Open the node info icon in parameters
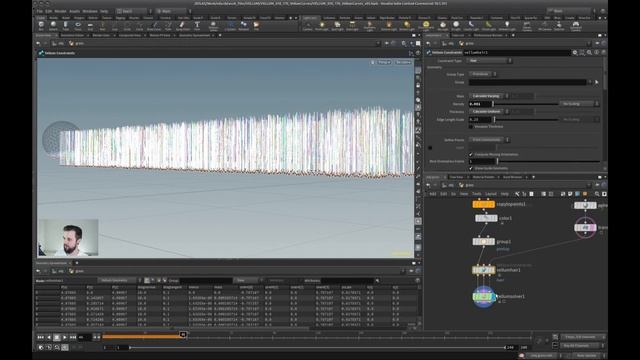The height and width of the screenshot is (360, 640). (597, 53)
